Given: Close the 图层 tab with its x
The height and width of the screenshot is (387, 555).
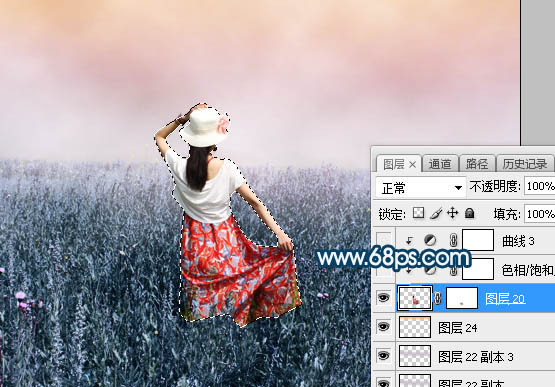Looking at the screenshot, I should point(412,164).
